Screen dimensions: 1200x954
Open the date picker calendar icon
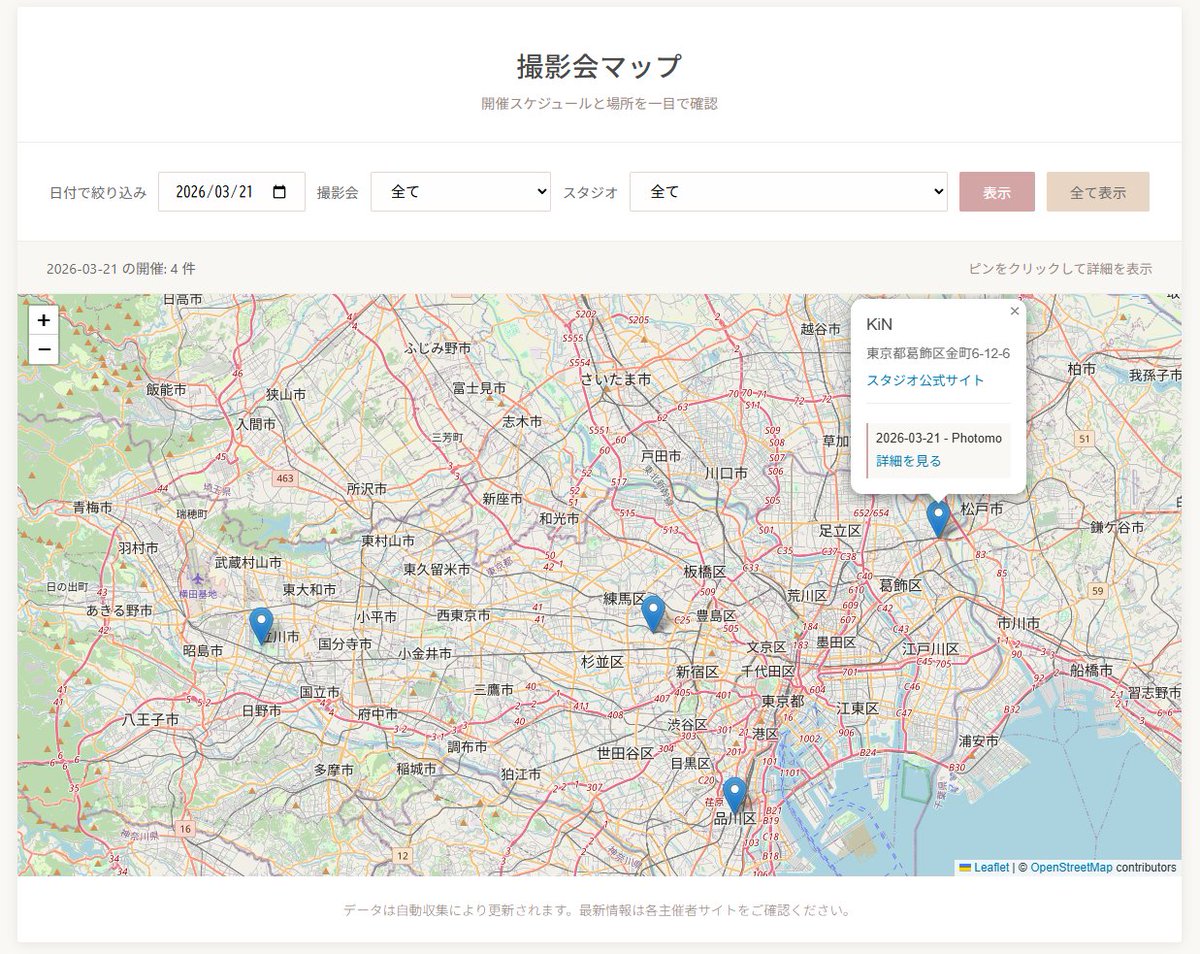pyautogui.click(x=280, y=192)
